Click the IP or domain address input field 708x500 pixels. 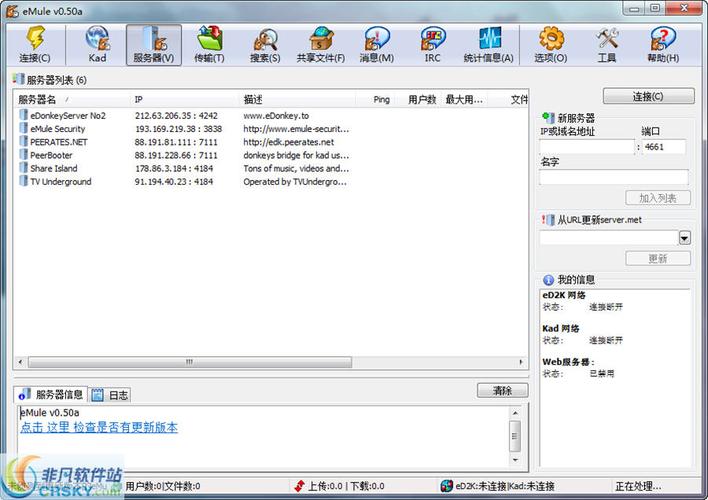coord(586,147)
